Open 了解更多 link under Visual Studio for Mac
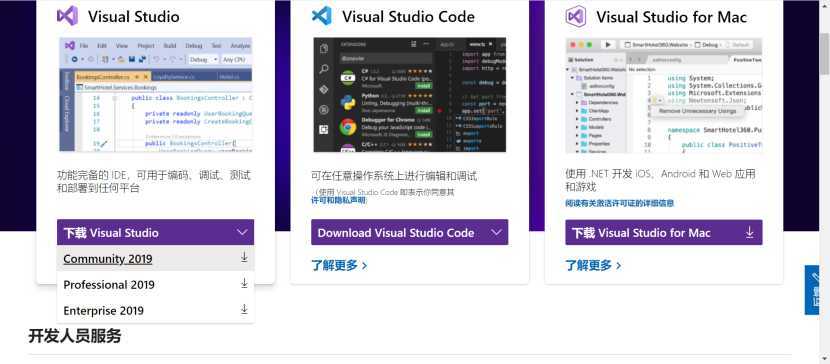 click(x=593, y=265)
